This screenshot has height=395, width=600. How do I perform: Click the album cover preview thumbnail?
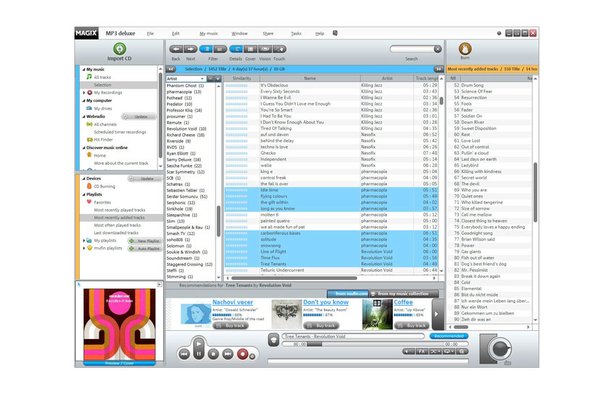coord(119,324)
